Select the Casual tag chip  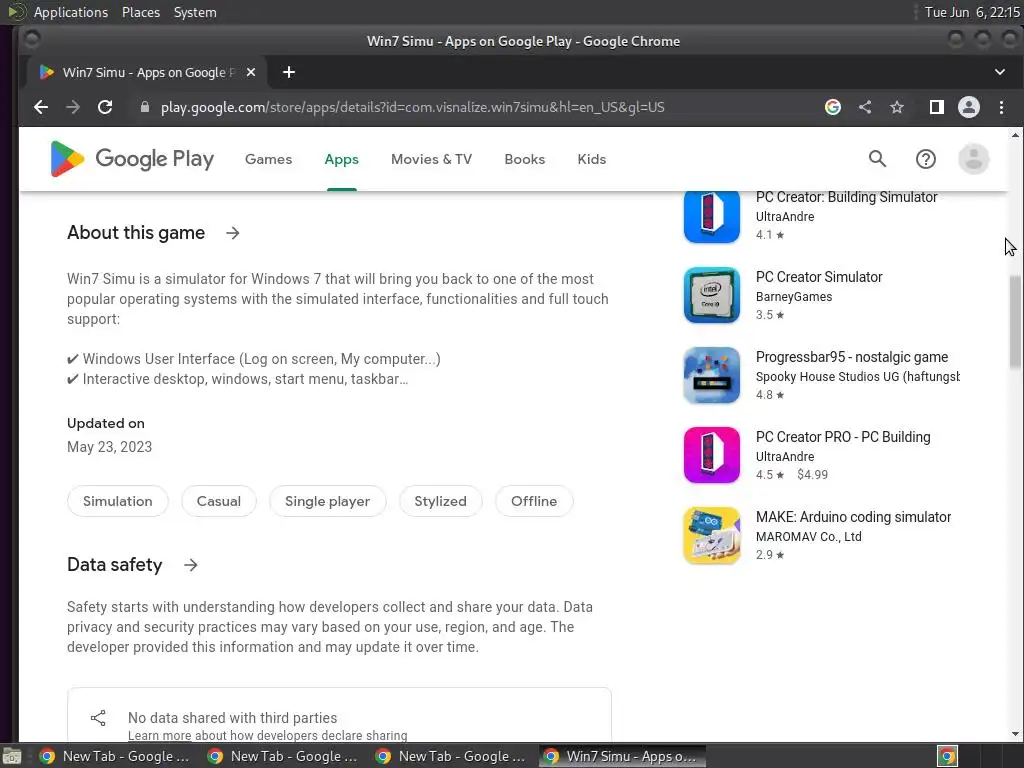(x=219, y=501)
